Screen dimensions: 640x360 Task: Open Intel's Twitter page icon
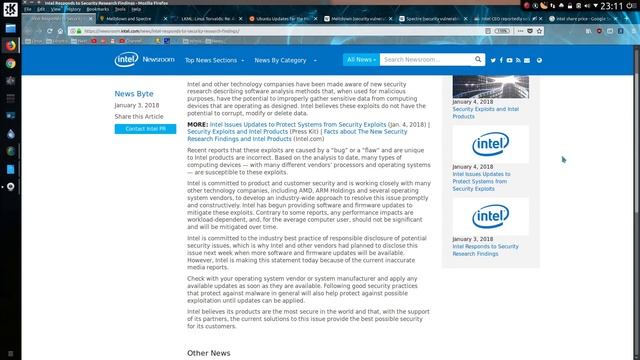pyautogui.click(x=493, y=60)
